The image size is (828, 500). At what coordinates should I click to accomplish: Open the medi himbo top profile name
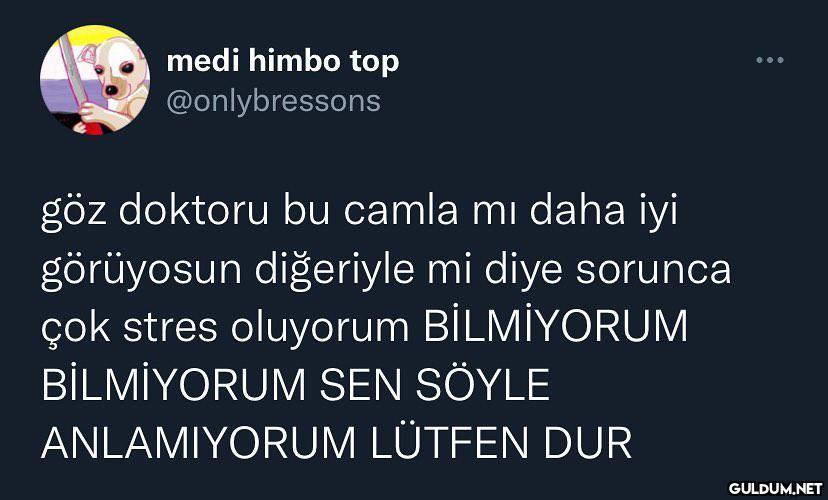click(283, 62)
